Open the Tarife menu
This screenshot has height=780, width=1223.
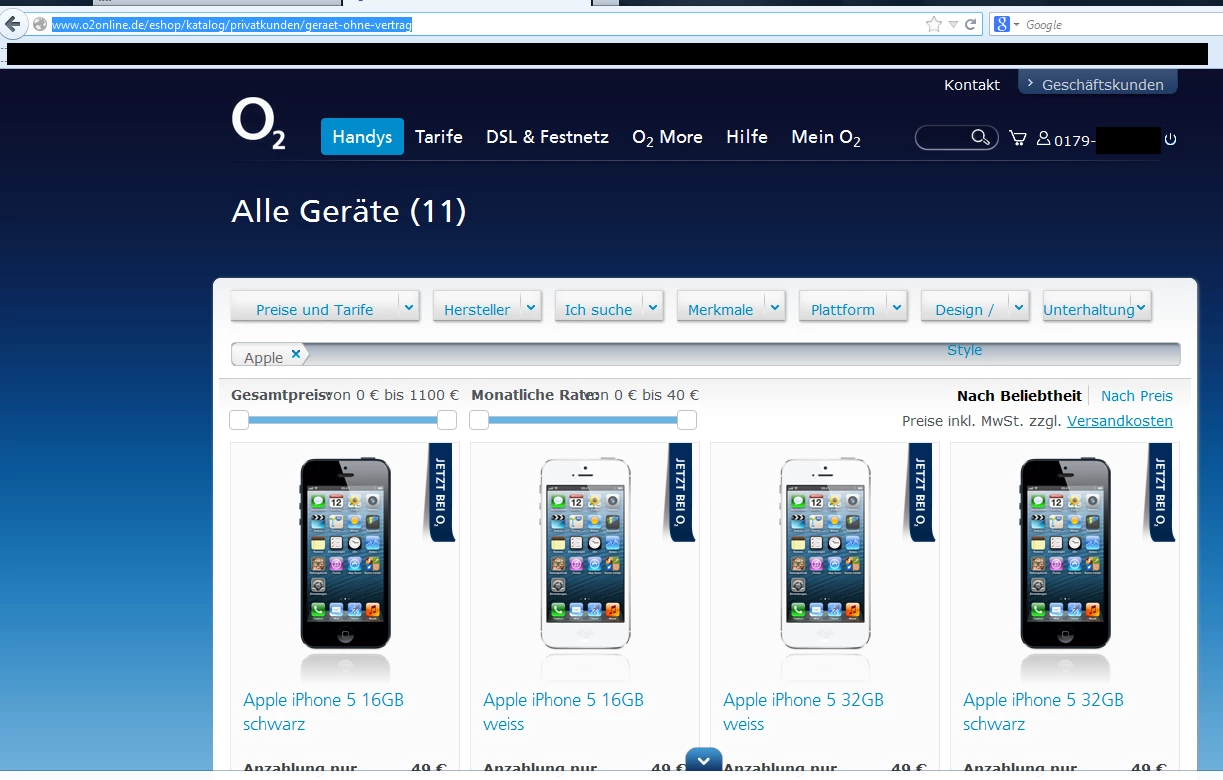pos(439,137)
